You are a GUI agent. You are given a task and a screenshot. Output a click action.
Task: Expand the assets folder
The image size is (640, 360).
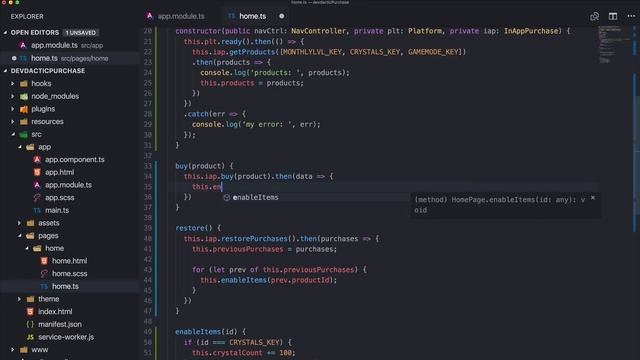pos(20,223)
